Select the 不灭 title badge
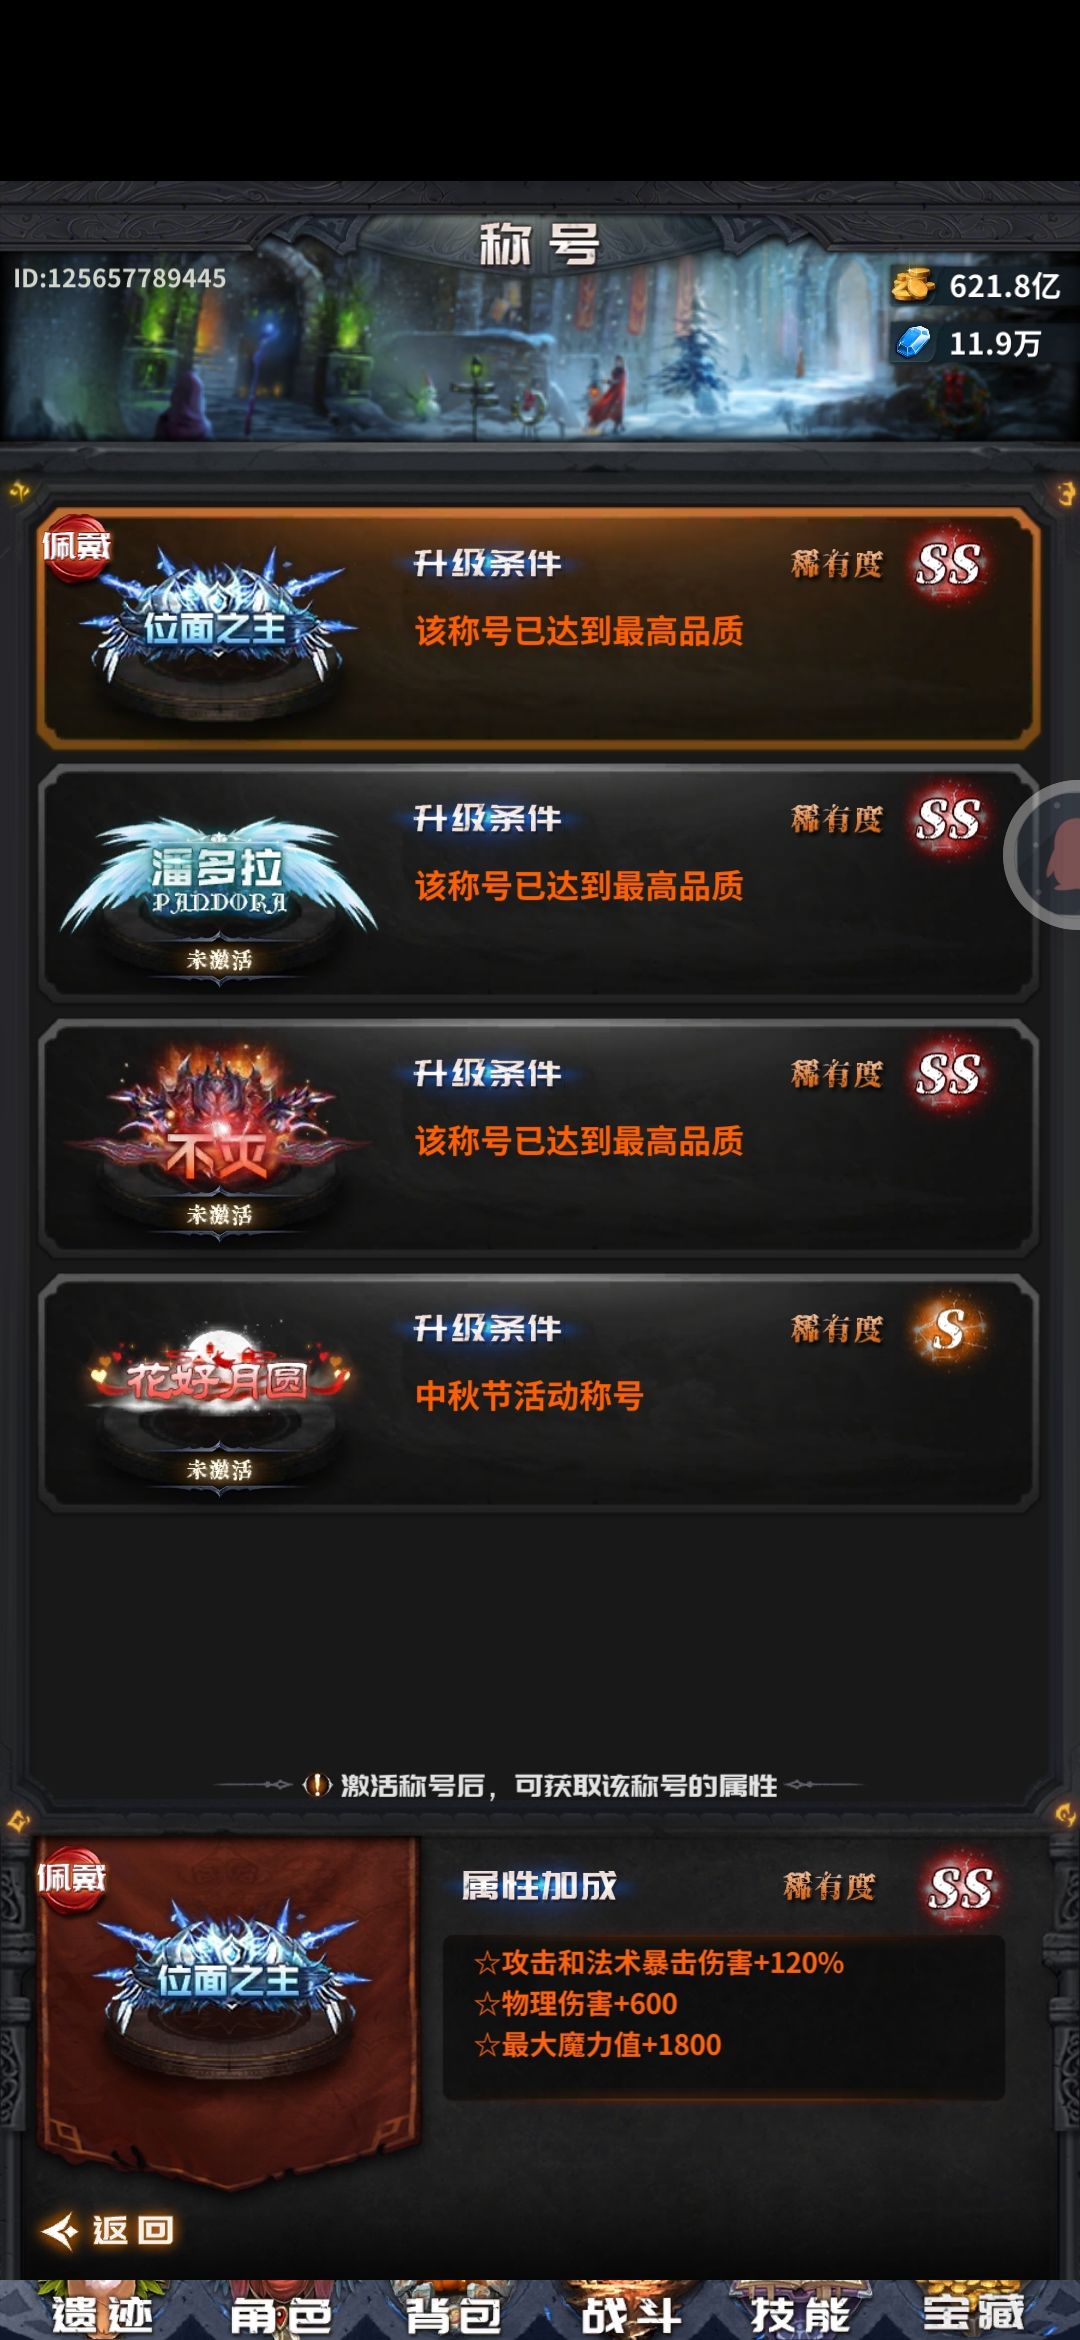Image resolution: width=1080 pixels, height=2340 pixels. [x=218, y=1140]
